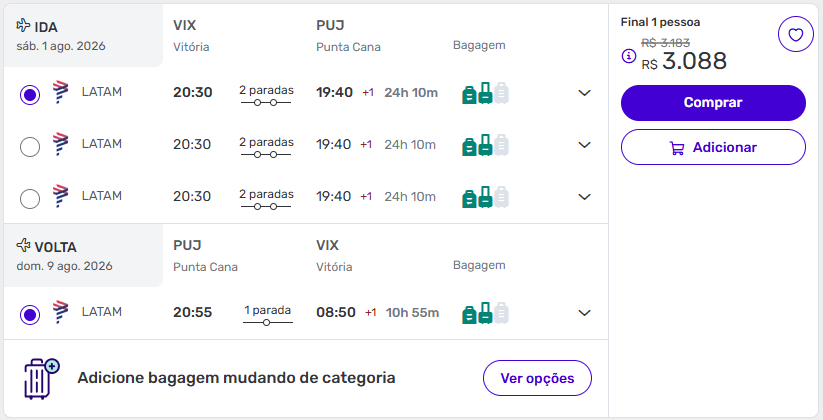Click baggage icons of second outbound flight

point(485,145)
